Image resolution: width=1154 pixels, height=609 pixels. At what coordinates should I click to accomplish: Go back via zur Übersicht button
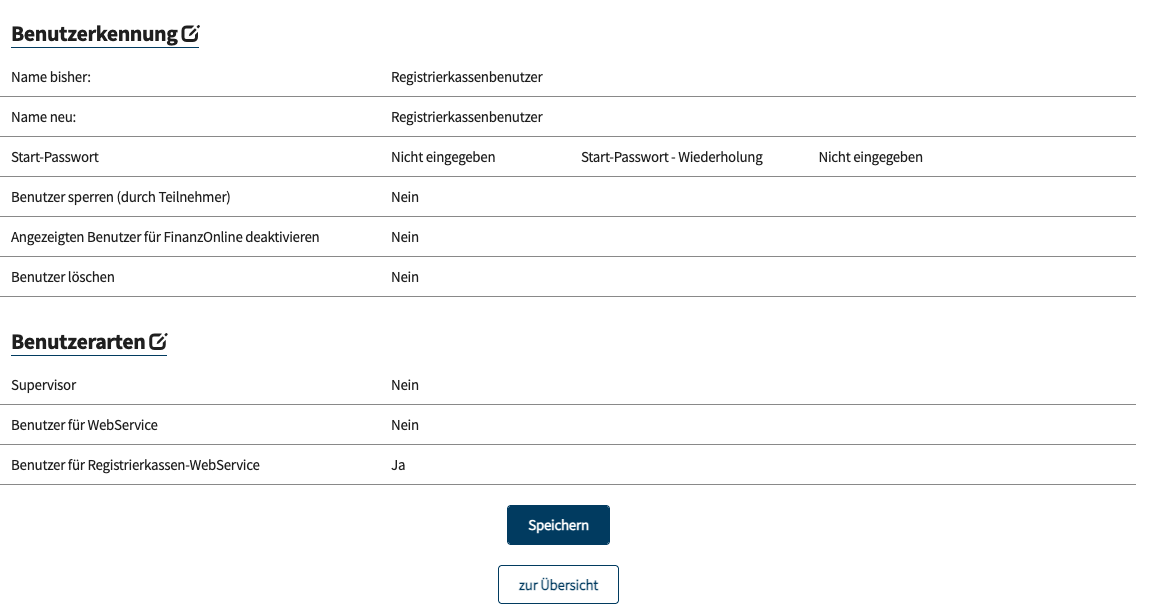[x=558, y=585]
